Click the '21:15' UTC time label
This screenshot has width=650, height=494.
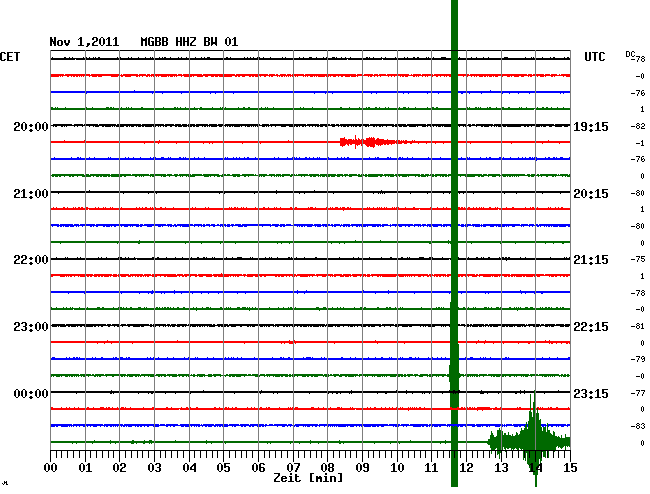pos(591,260)
